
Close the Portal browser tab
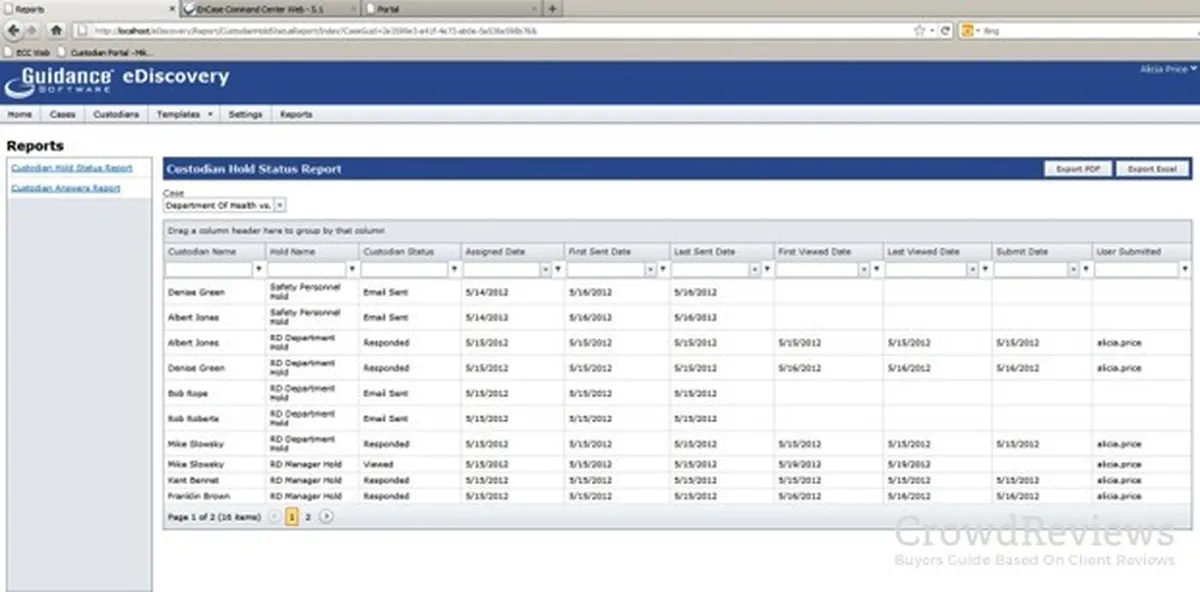click(534, 8)
